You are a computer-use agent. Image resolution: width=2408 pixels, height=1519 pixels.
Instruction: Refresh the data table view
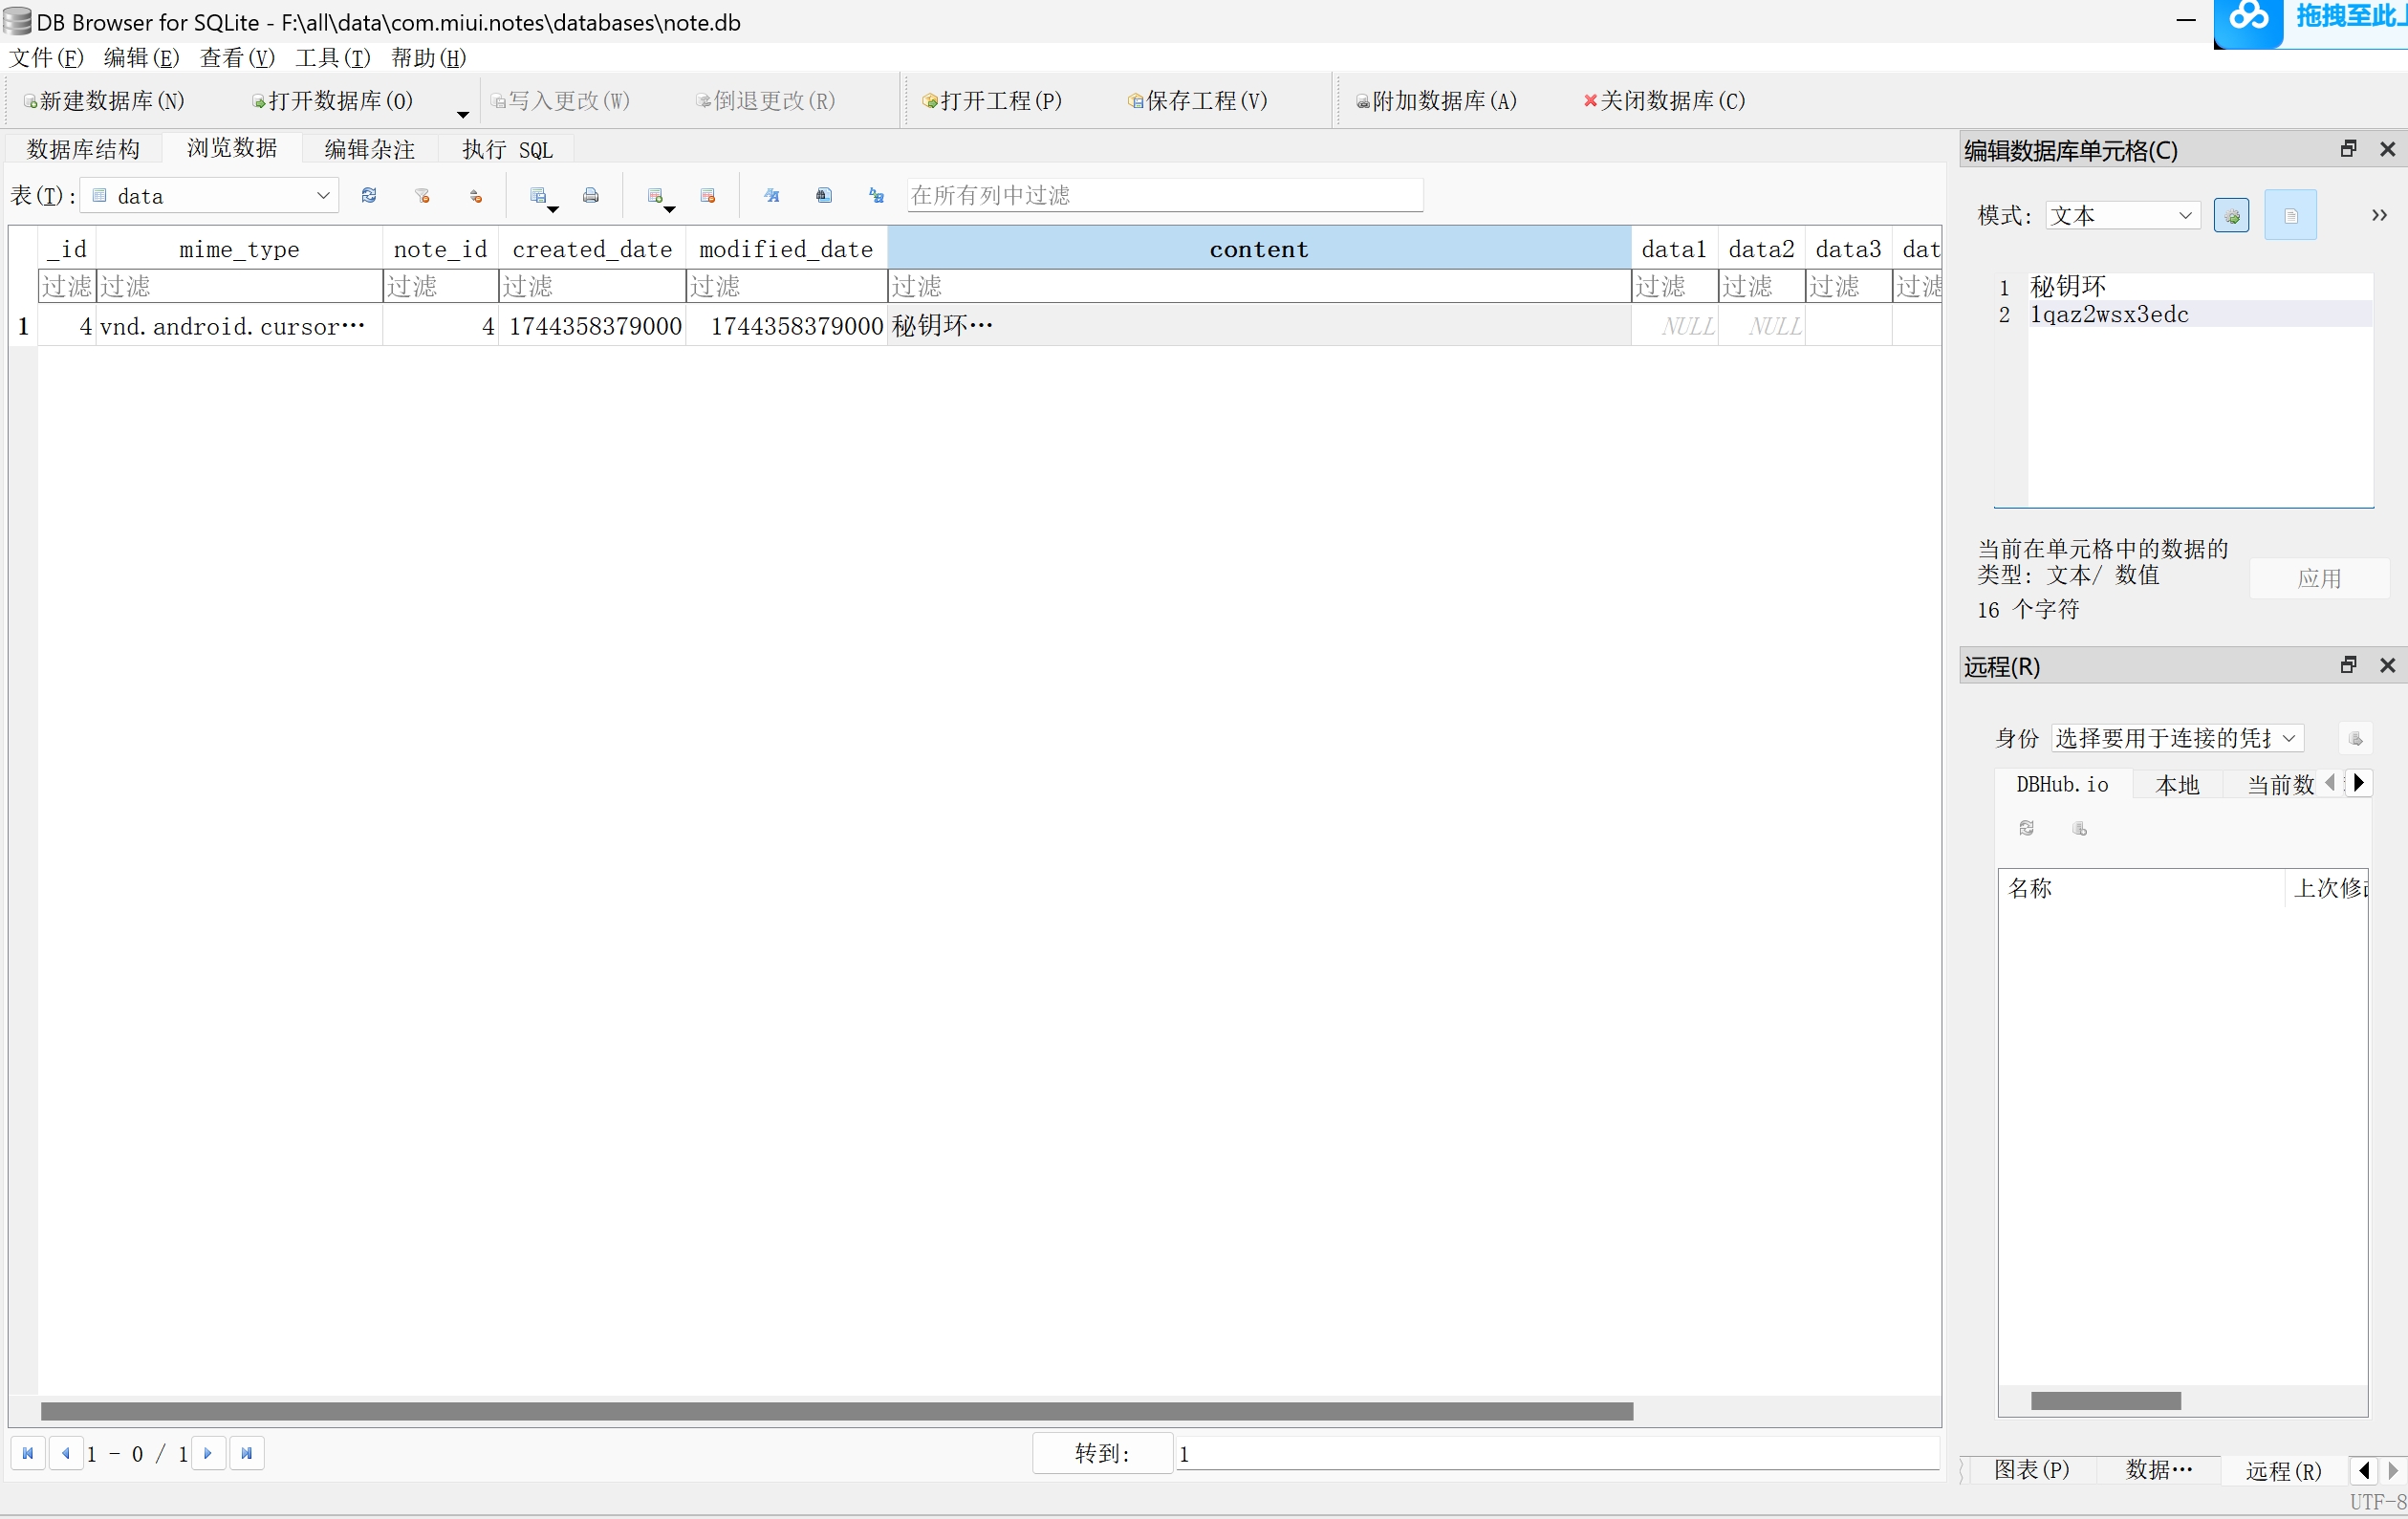[x=369, y=196]
